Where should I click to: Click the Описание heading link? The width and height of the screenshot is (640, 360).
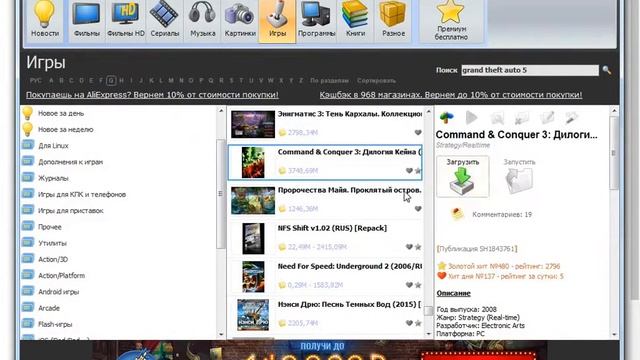pos(453,293)
